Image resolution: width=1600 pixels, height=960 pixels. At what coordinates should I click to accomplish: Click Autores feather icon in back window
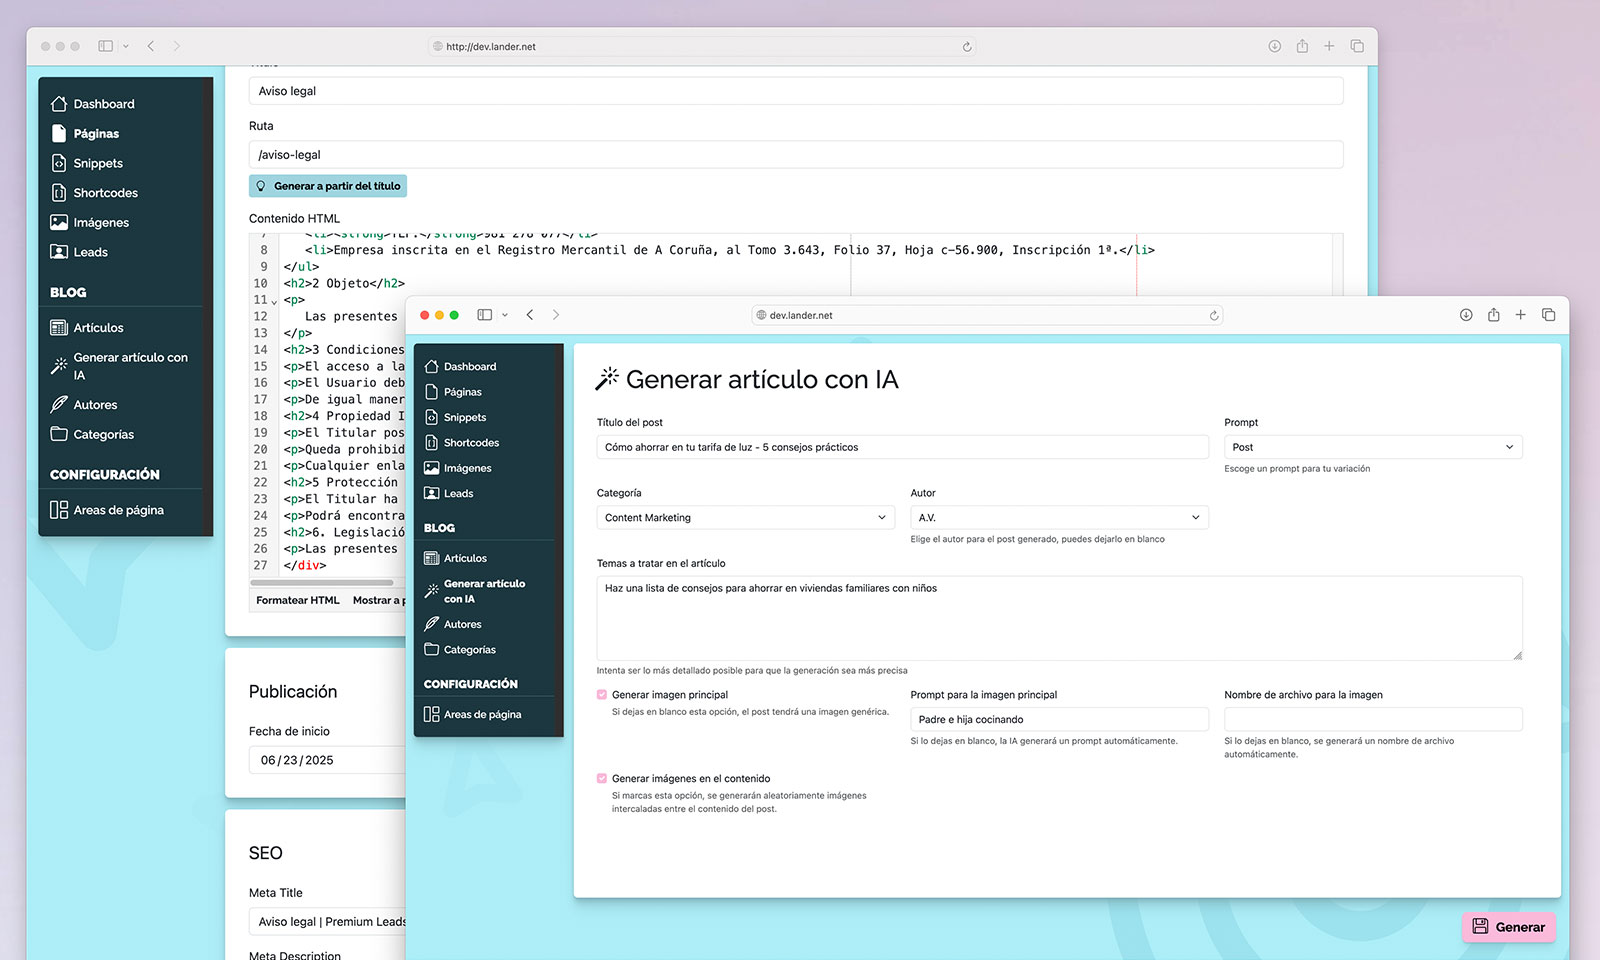[59, 405]
